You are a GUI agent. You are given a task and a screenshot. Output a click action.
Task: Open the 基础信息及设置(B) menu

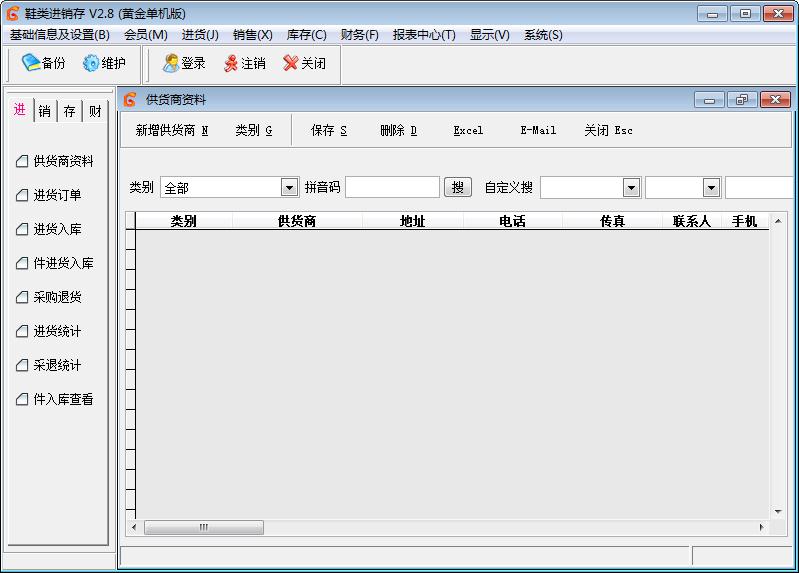pyautogui.click(x=60, y=35)
